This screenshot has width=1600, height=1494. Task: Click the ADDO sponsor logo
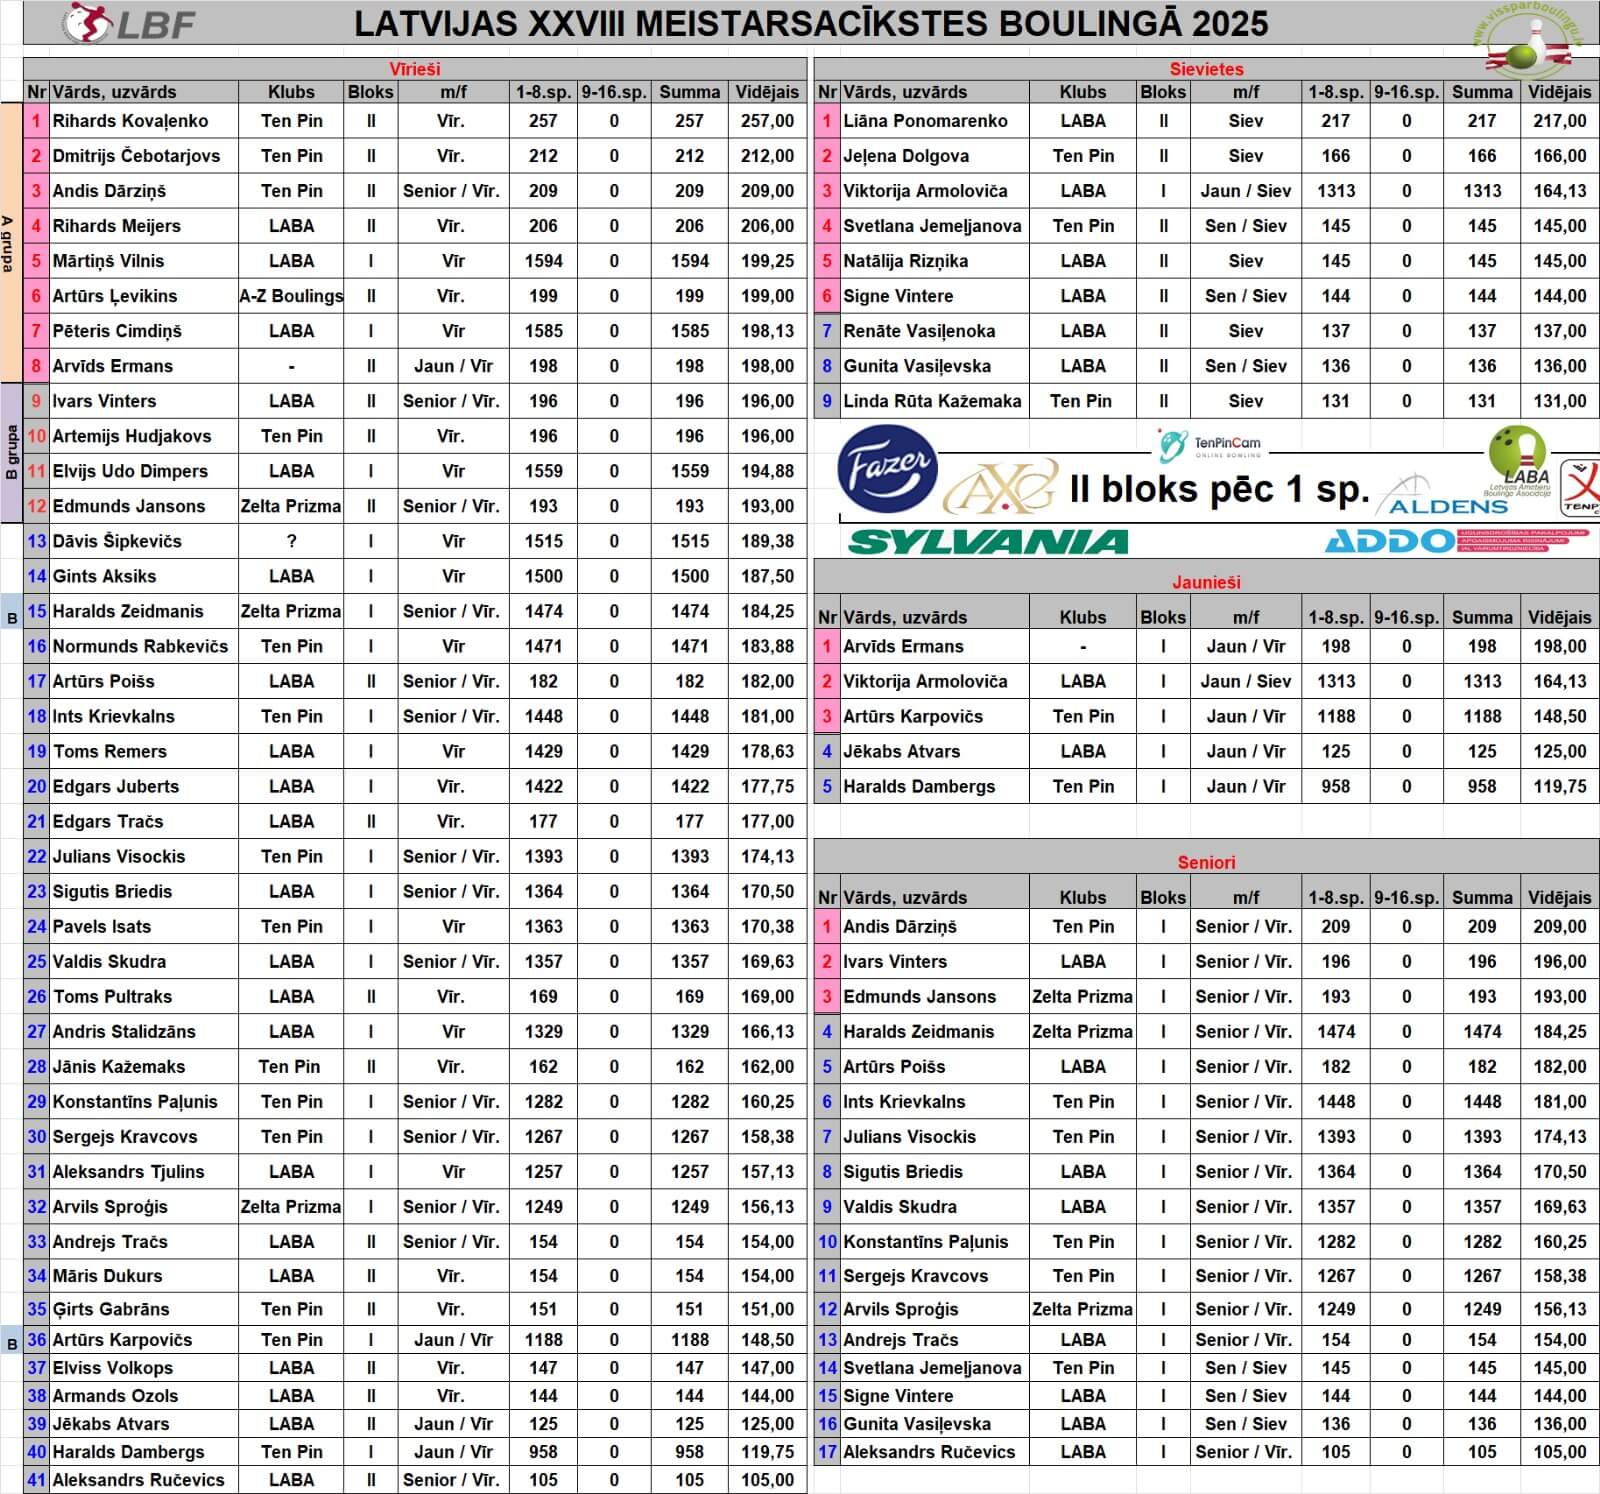pyautogui.click(x=1457, y=541)
